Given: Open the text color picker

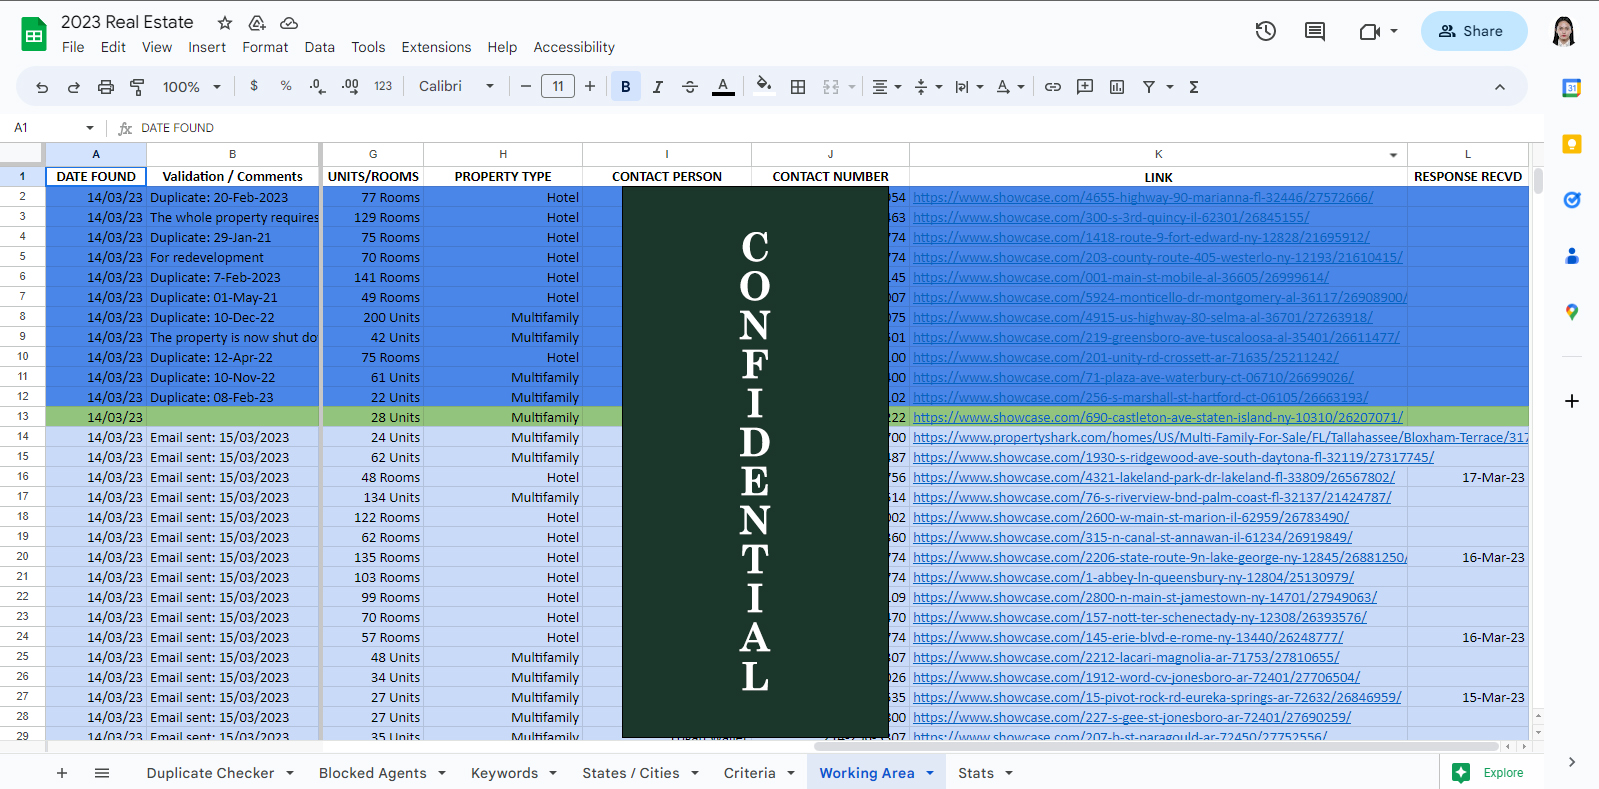Looking at the screenshot, I should (723, 87).
